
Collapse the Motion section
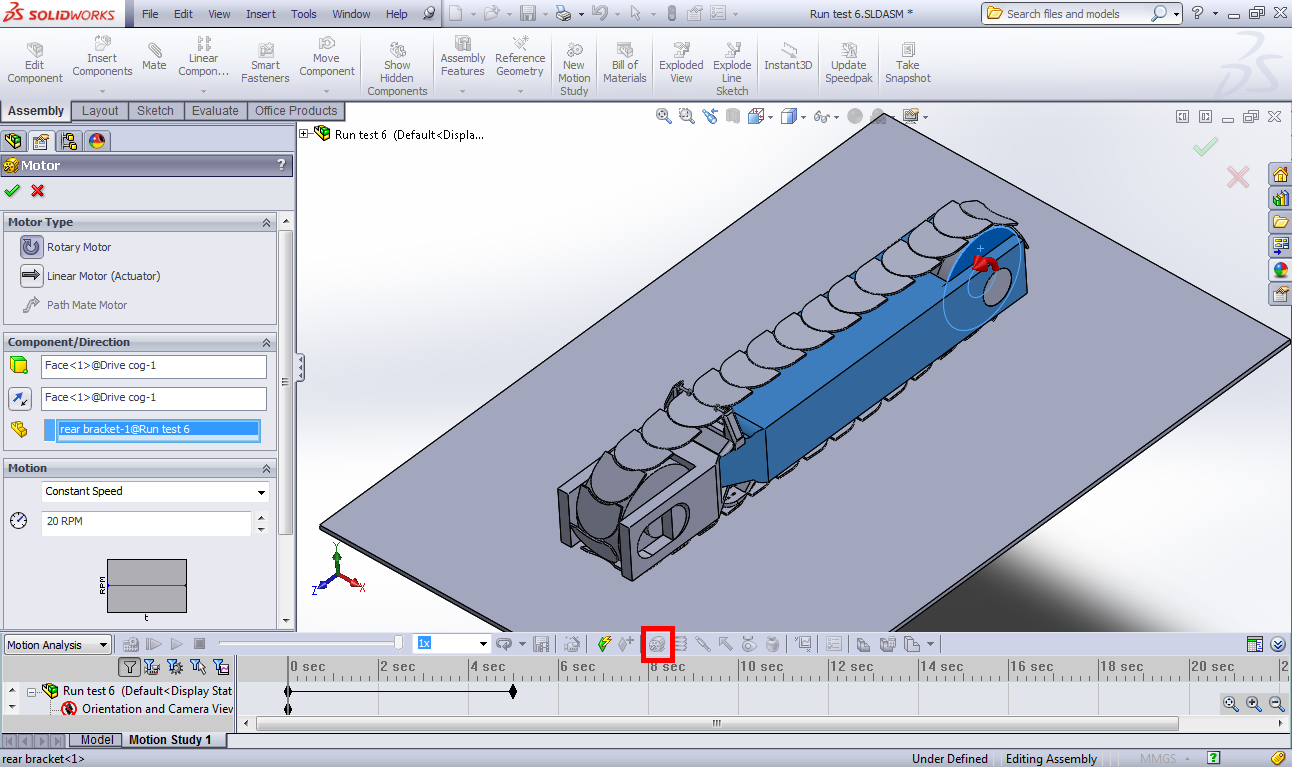[x=267, y=468]
